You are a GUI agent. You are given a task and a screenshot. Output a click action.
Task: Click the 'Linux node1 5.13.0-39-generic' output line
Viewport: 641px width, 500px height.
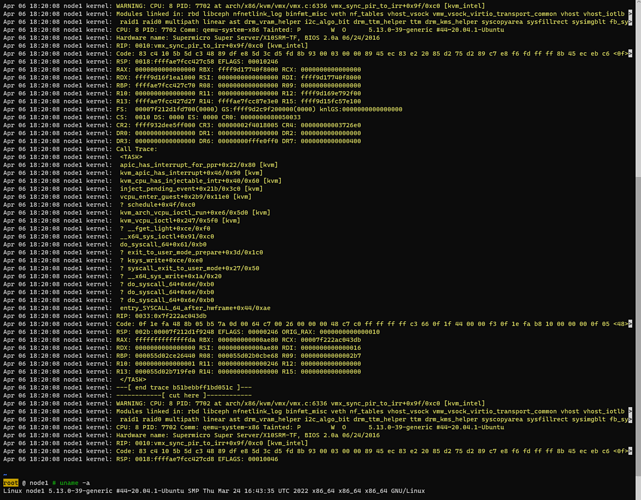(214, 491)
